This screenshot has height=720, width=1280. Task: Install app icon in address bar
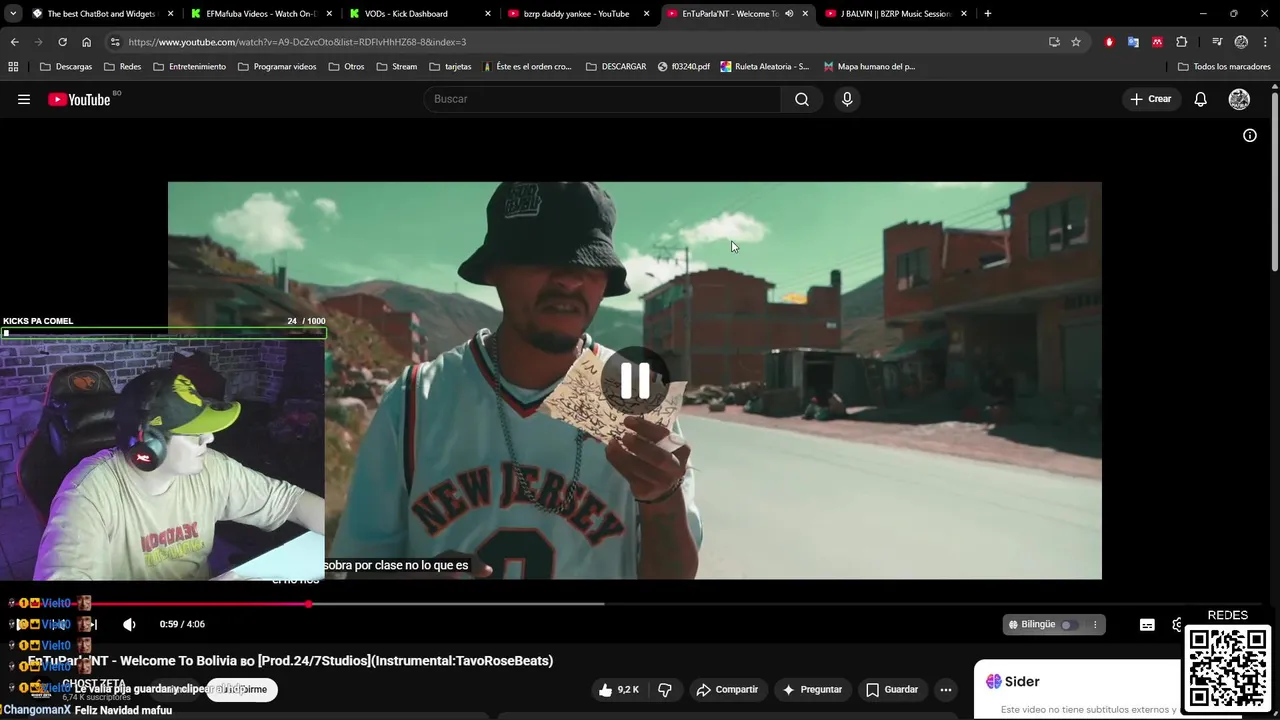[1054, 42]
